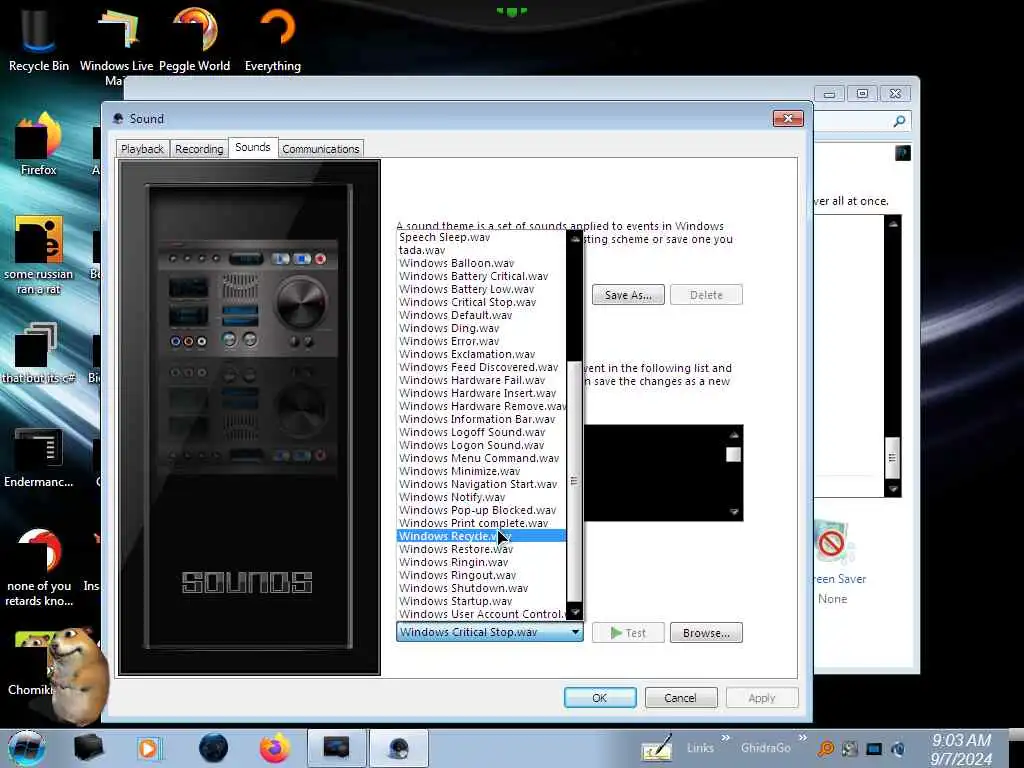This screenshot has height=768, width=1024.
Task: Click the sound list scrollbar down arrow
Action: (575, 612)
